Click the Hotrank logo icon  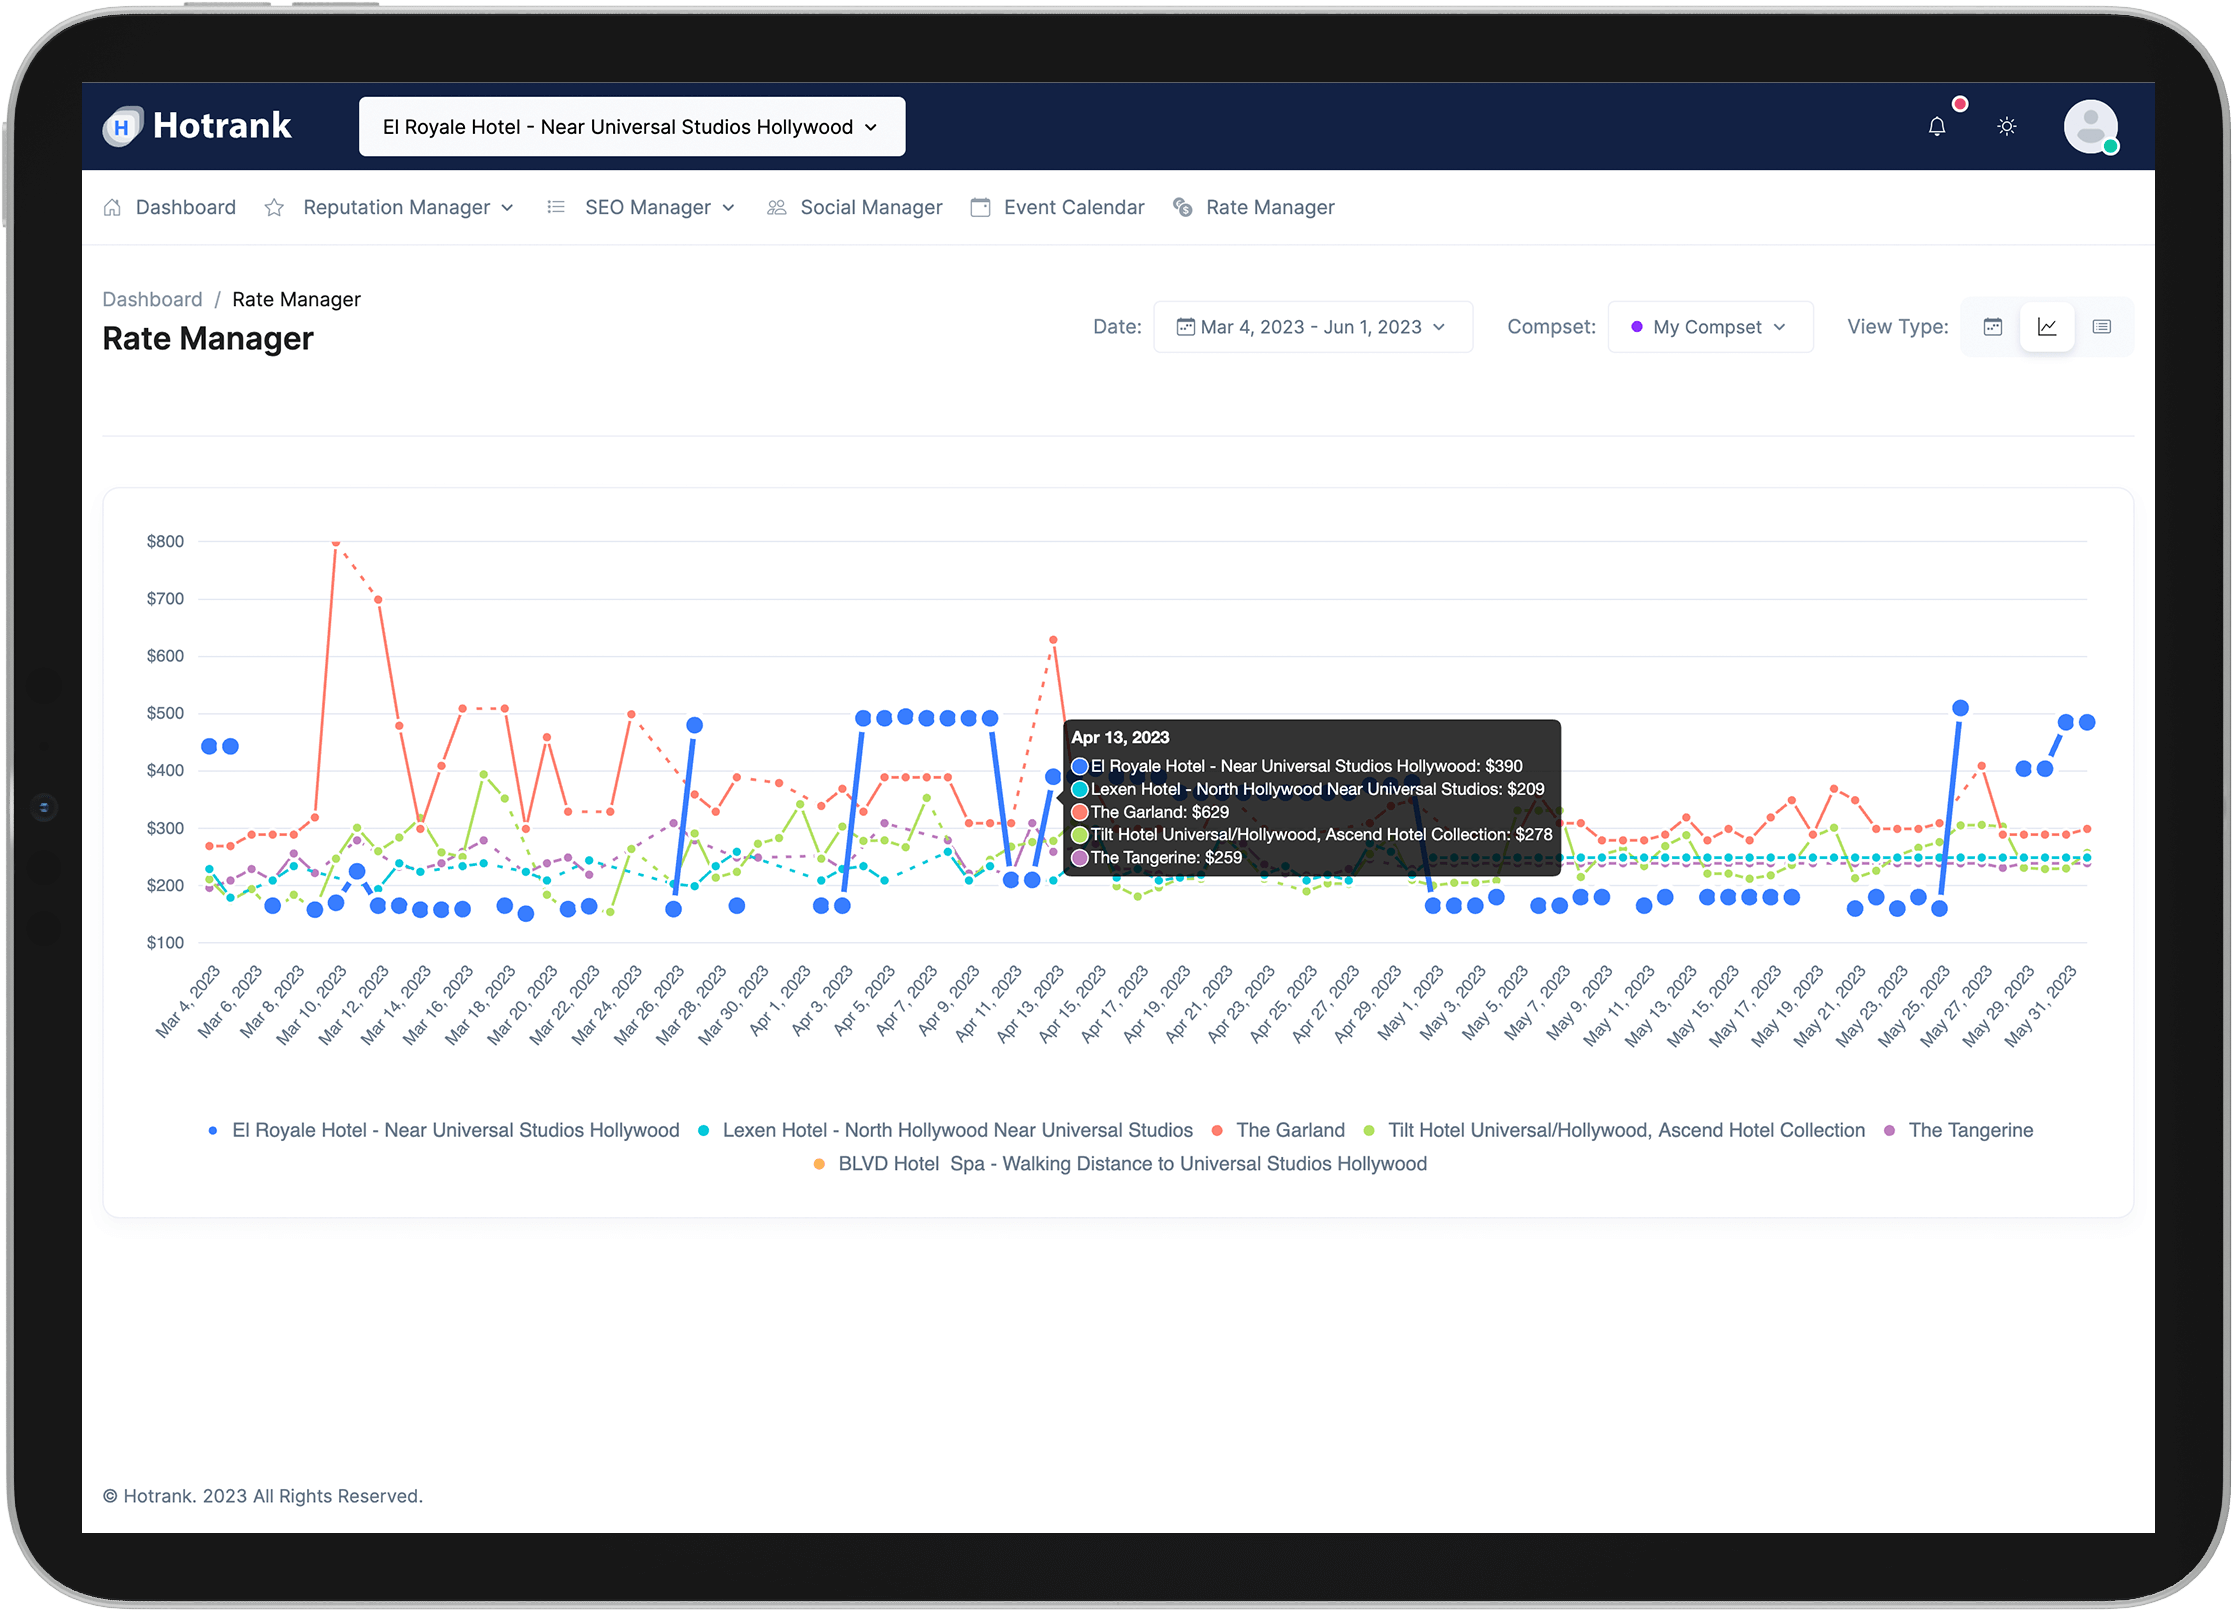point(122,126)
